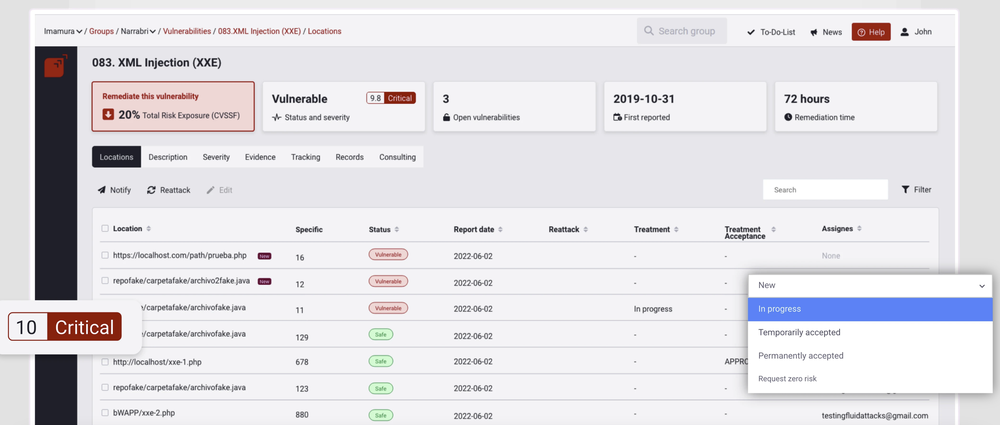Toggle the select-all locations checkbox
Screen dimensions: 1000x425
pyautogui.click(x=105, y=228)
